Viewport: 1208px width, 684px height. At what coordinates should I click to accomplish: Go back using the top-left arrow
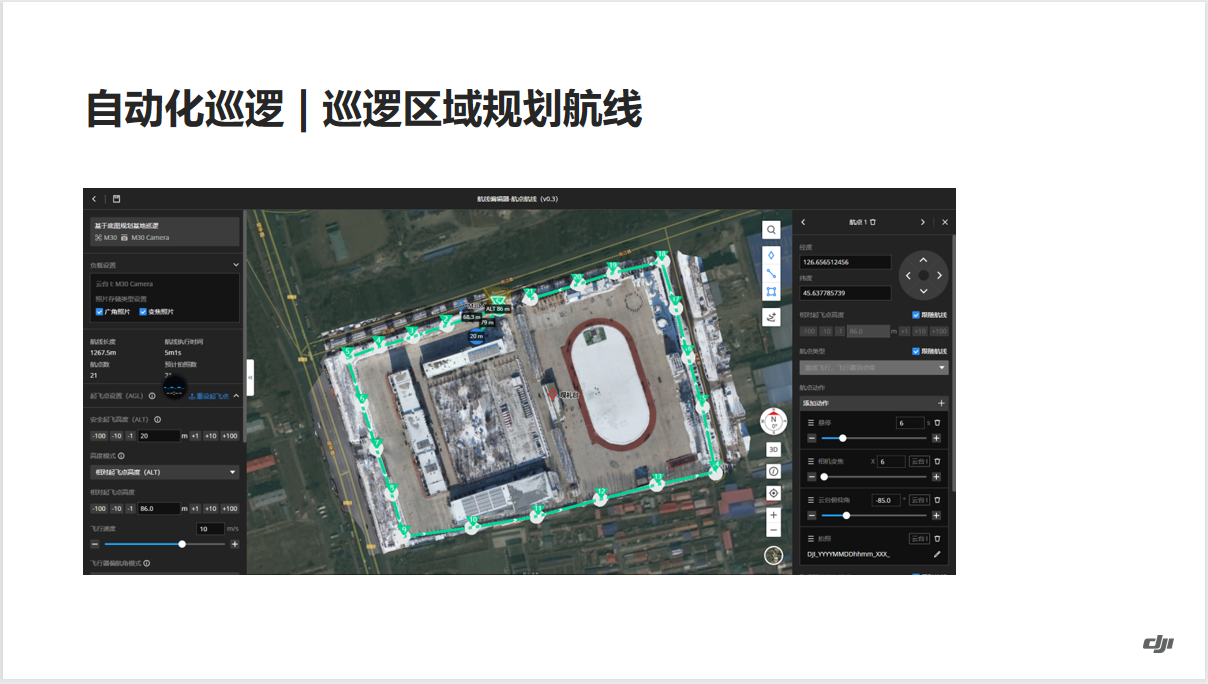click(94, 199)
